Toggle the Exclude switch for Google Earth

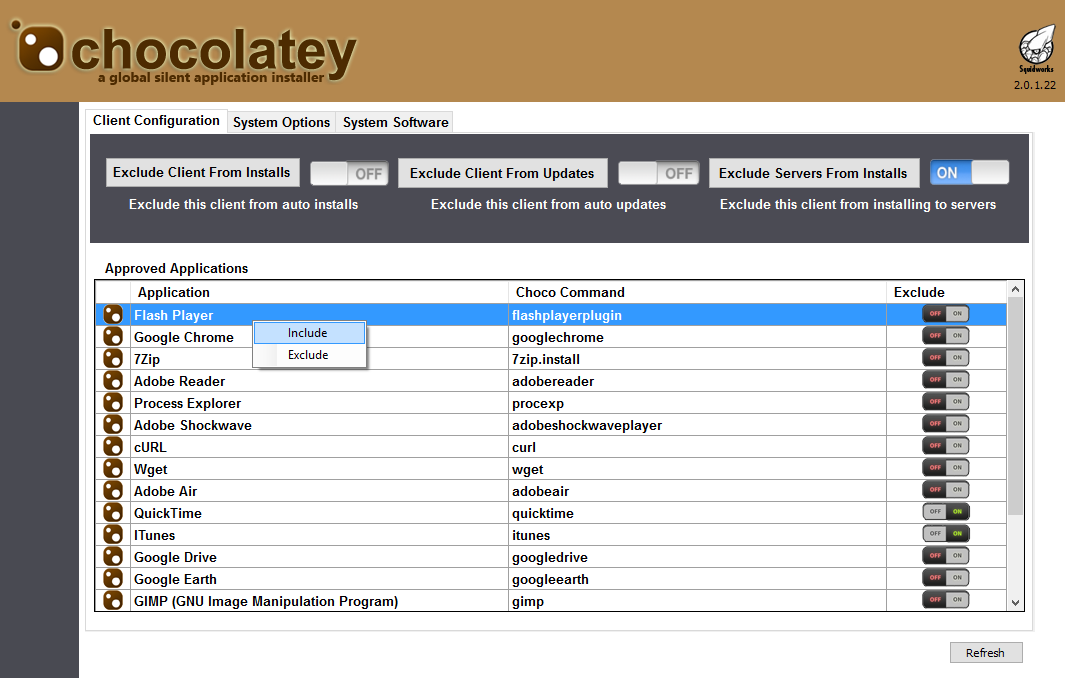[x=945, y=577]
